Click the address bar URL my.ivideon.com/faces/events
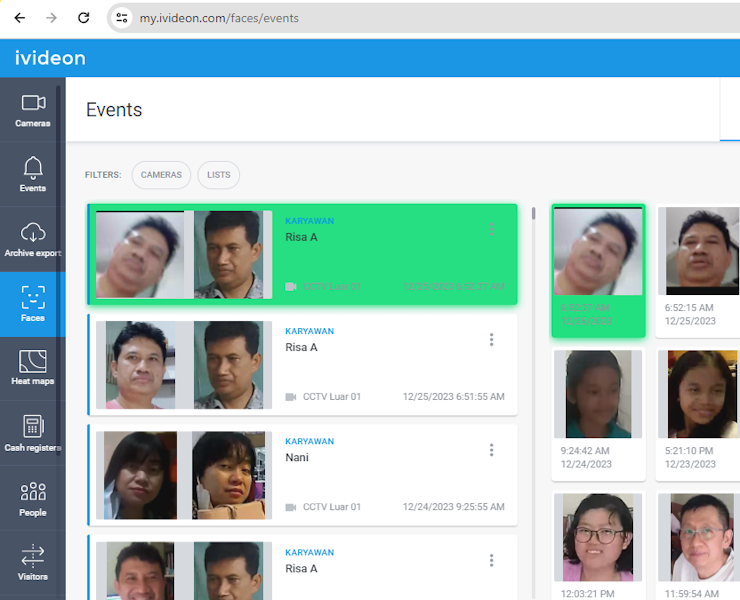The image size is (740, 600). pyautogui.click(x=219, y=18)
